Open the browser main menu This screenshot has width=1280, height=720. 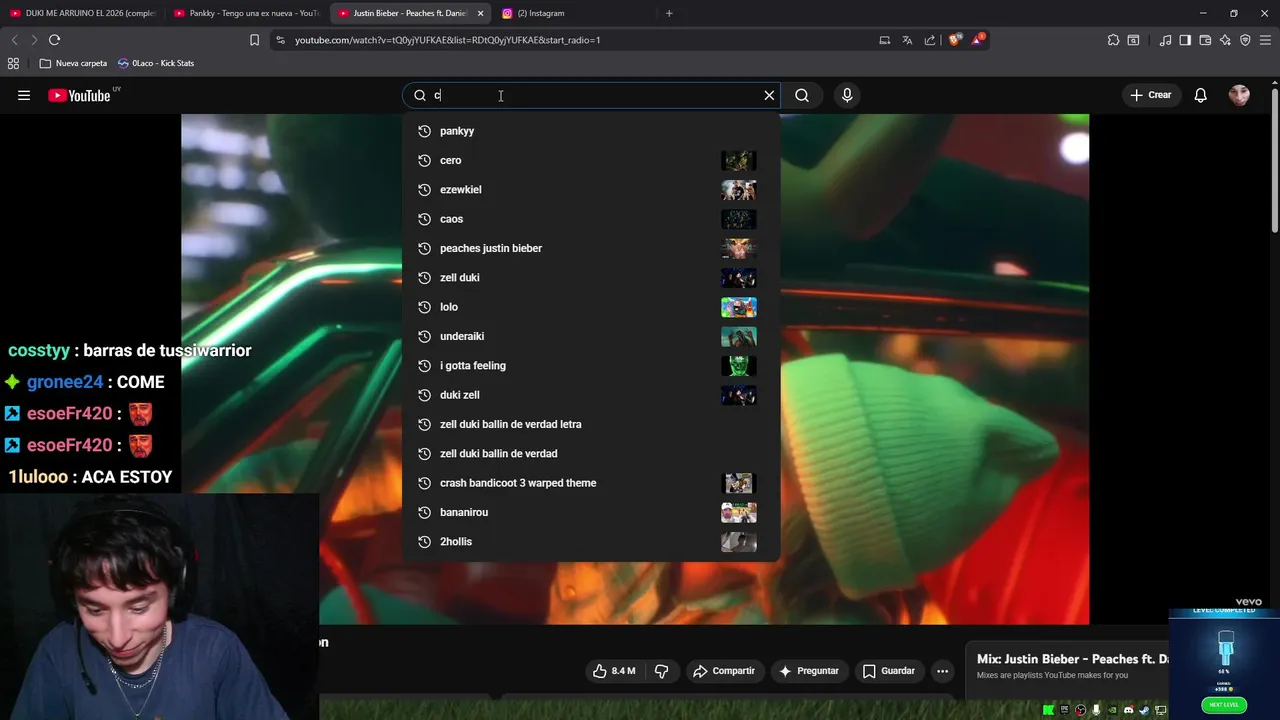click(x=1265, y=40)
